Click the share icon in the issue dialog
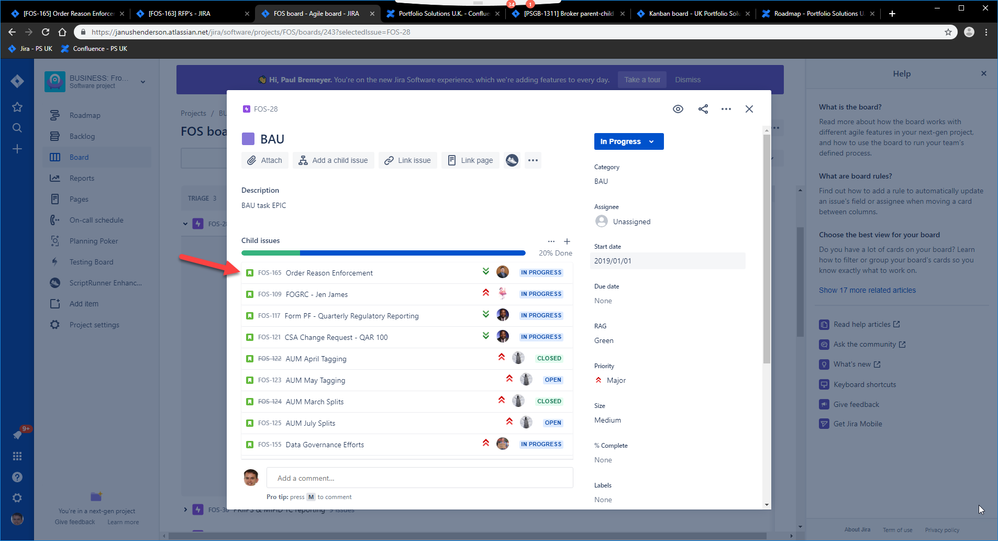This screenshot has height=541, width=998. click(x=703, y=109)
